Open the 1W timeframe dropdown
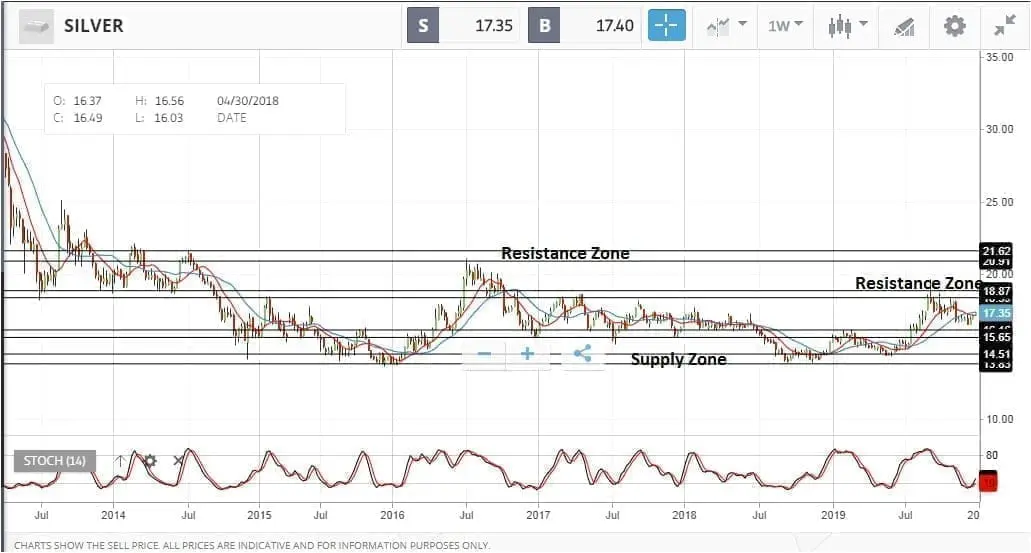This screenshot has width=1031, height=553. pos(786,26)
